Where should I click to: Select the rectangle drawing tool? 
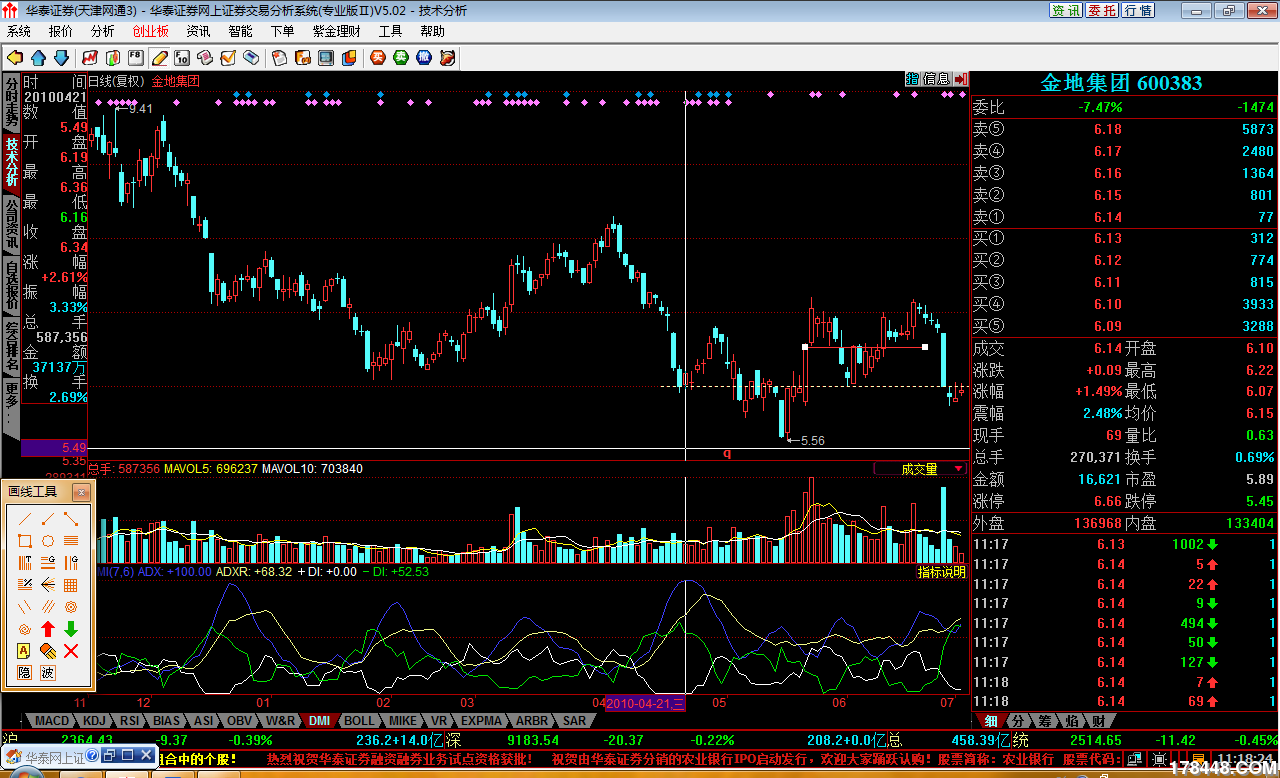point(25,541)
